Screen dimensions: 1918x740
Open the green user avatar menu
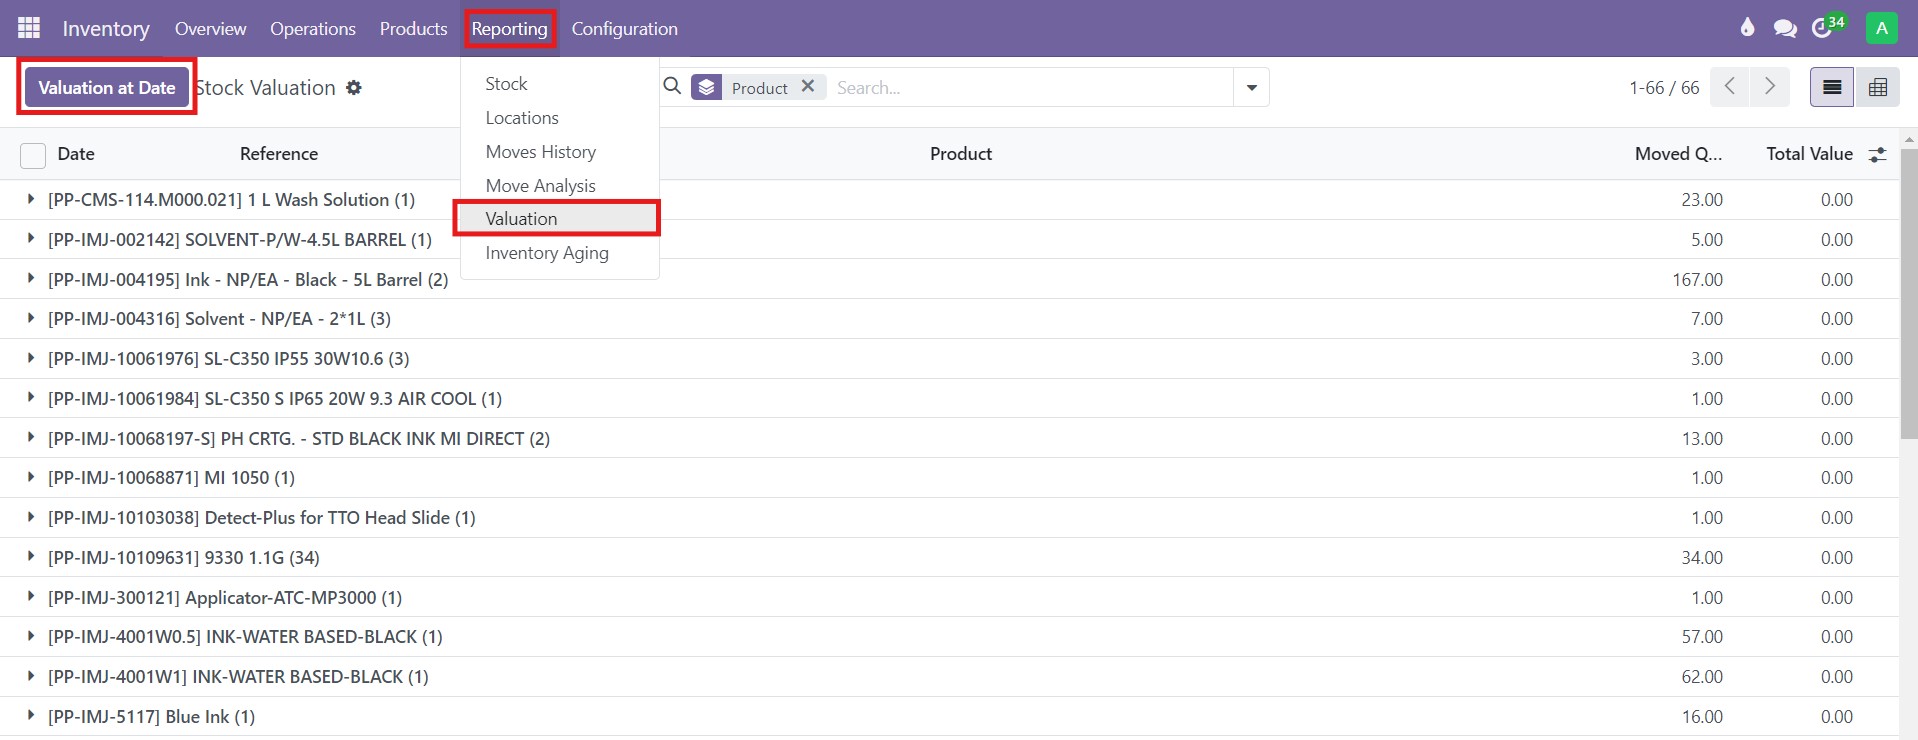coord(1881,28)
